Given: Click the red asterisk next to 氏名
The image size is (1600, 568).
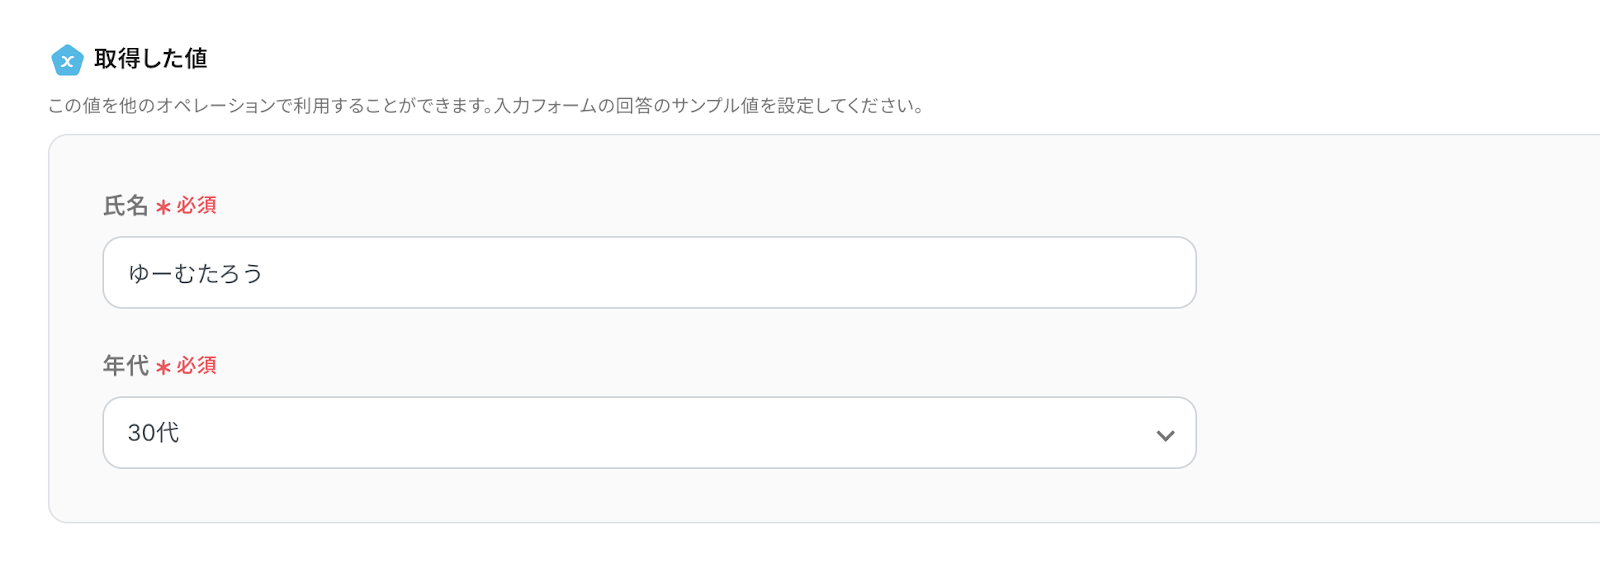Looking at the screenshot, I should pos(163,207).
